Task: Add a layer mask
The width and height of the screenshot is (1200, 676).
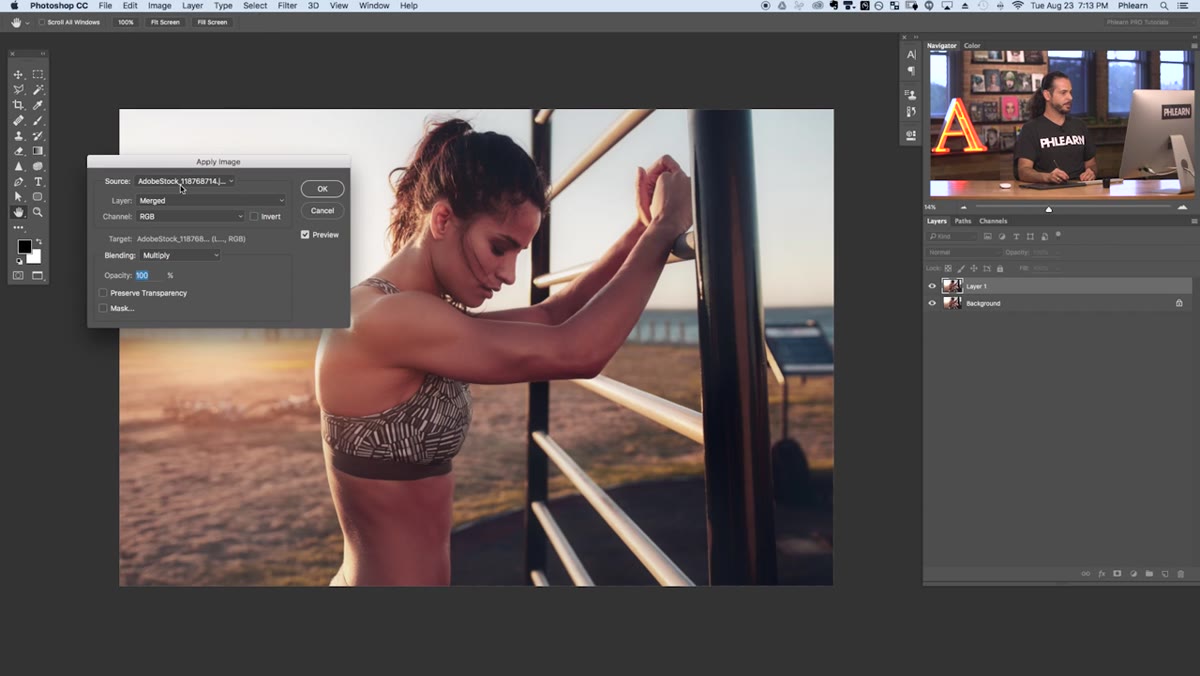Action: (1117, 574)
